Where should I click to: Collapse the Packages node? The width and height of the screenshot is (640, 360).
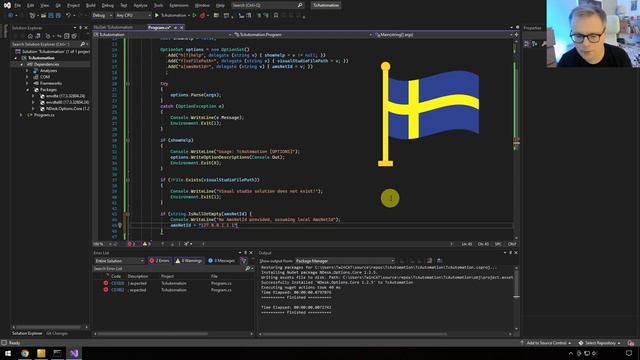28,89
